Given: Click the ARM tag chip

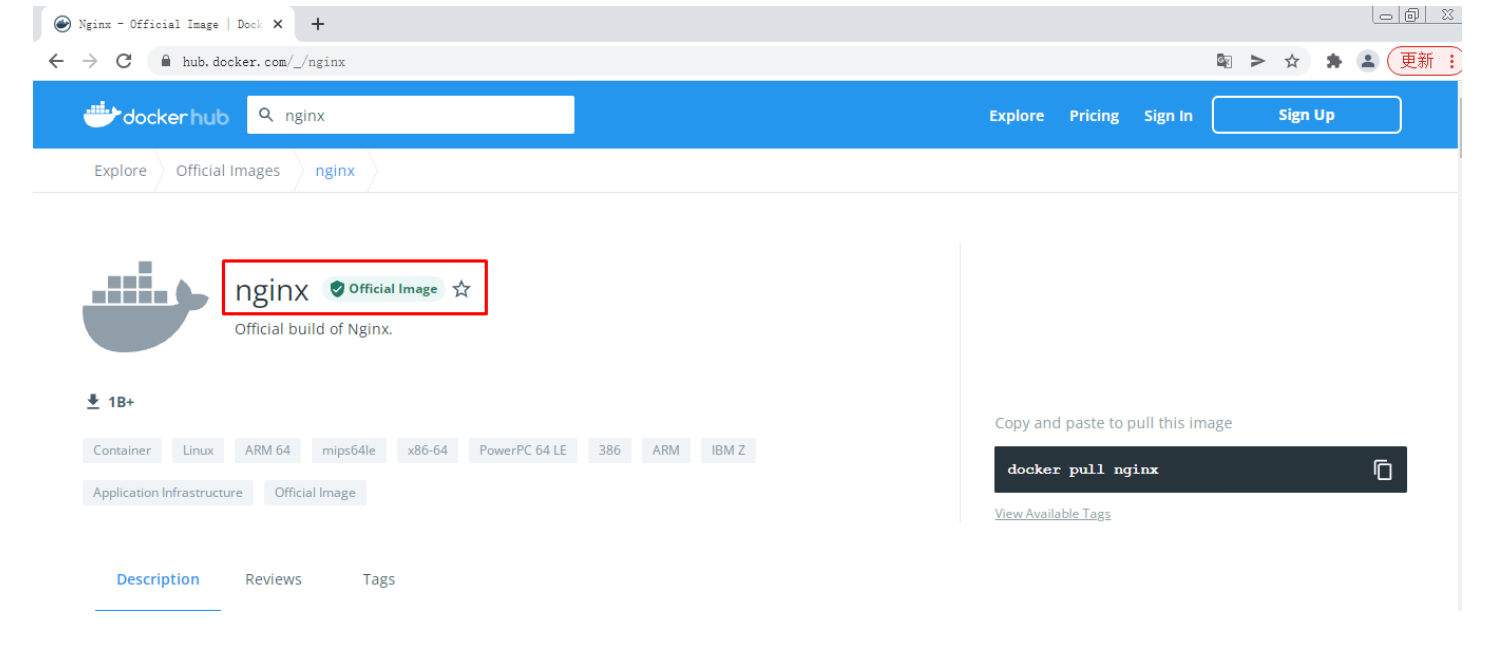Looking at the screenshot, I should [x=666, y=451].
